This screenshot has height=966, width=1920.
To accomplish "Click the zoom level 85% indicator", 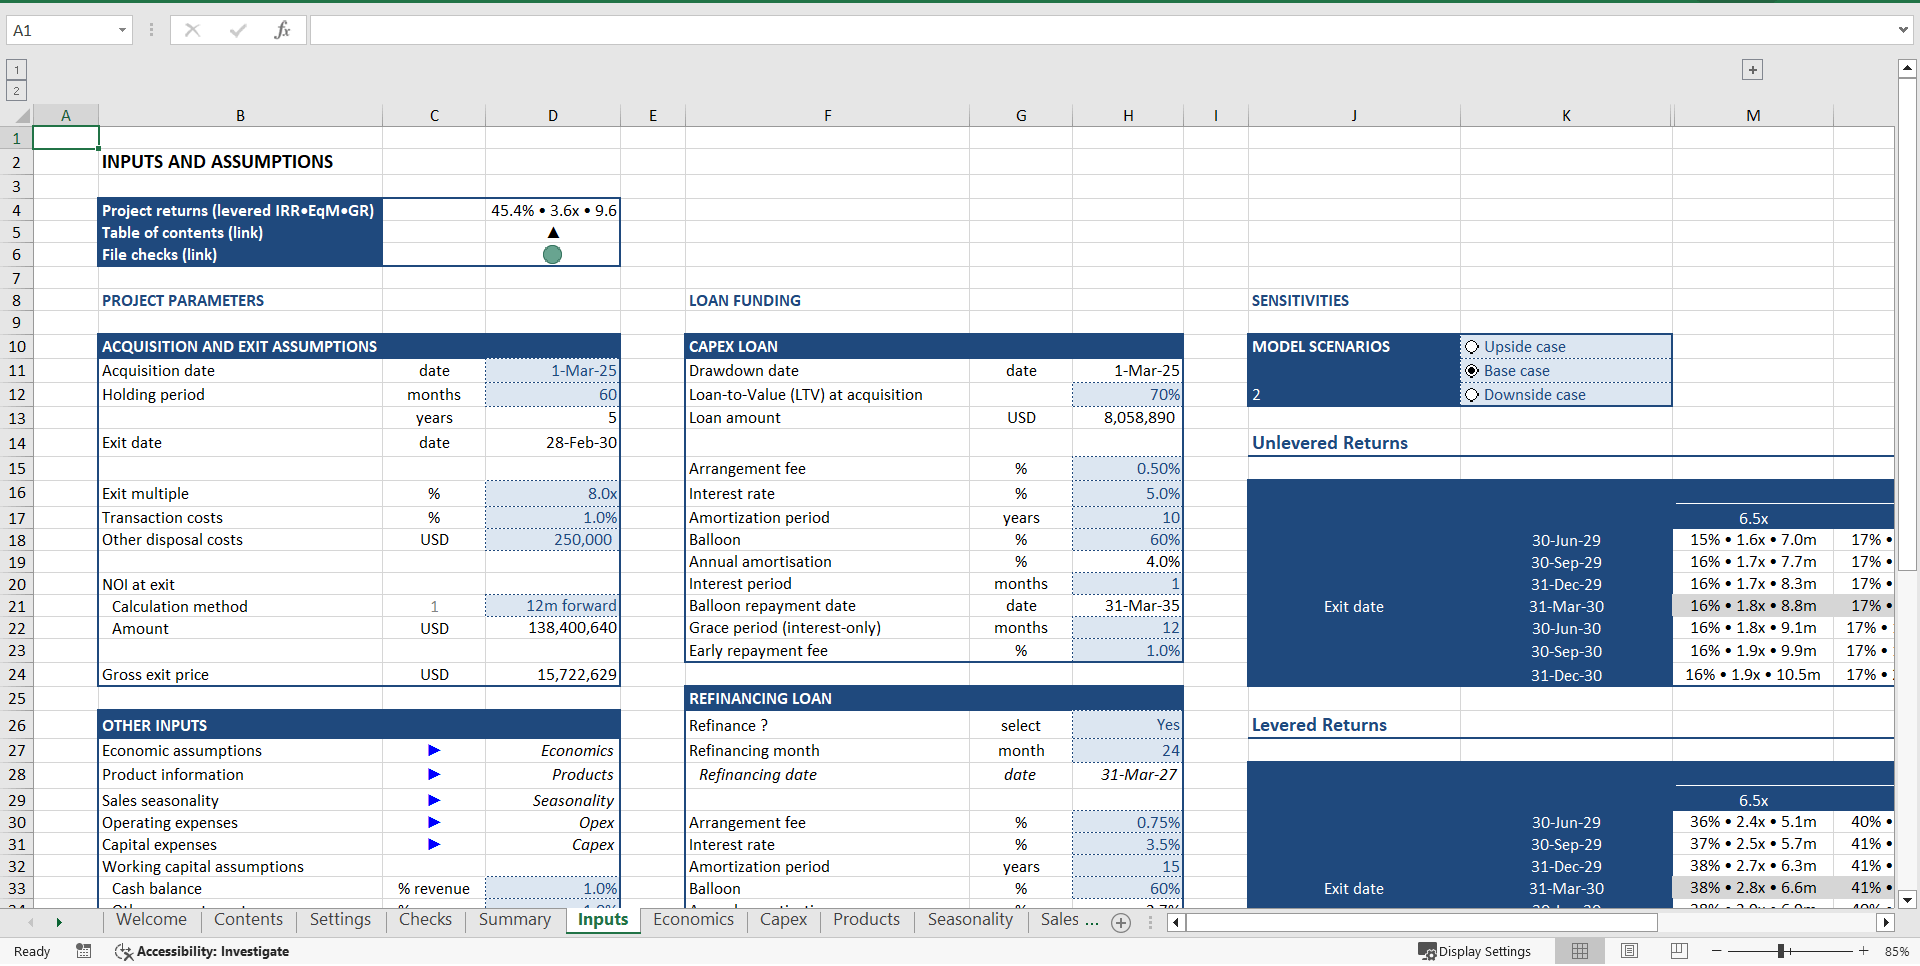I will click(1896, 951).
